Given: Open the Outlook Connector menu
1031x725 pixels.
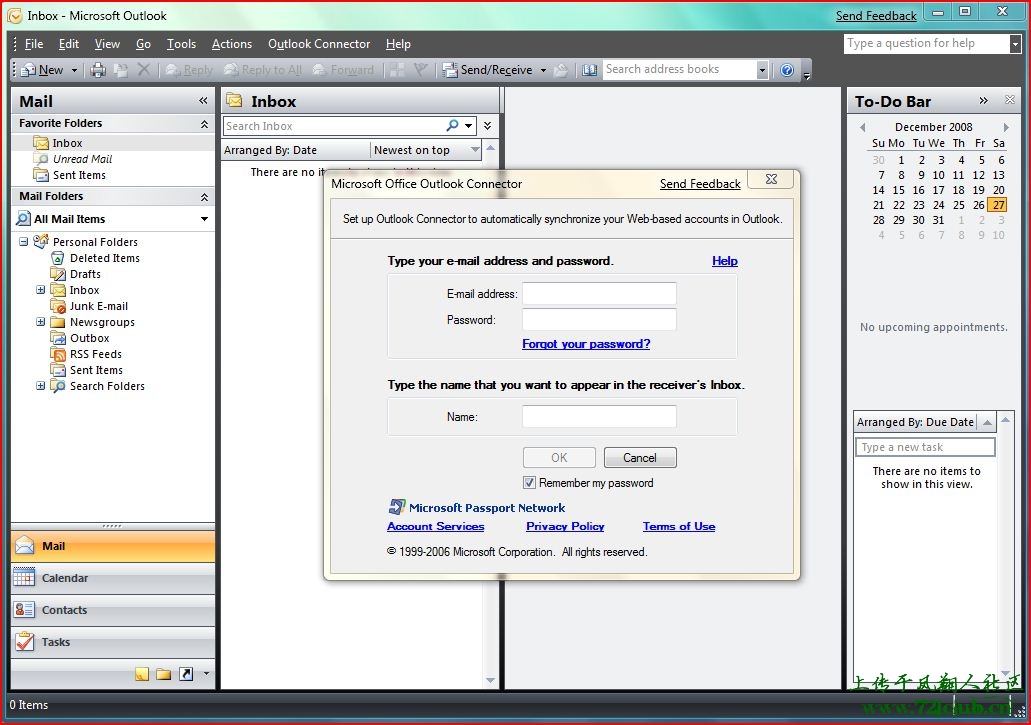Looking at the screenshot, I should point(319,44).
